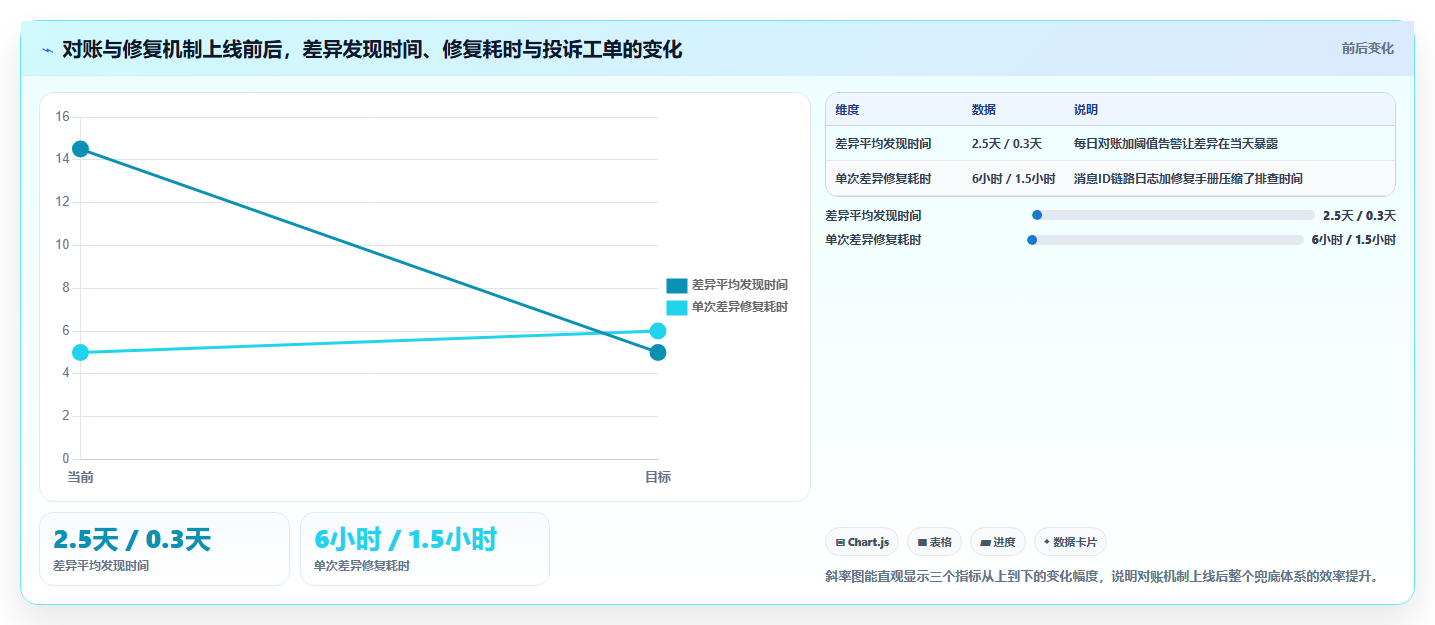Click the 表格 tag chip
1435x625 pixels.
[934, 542]
